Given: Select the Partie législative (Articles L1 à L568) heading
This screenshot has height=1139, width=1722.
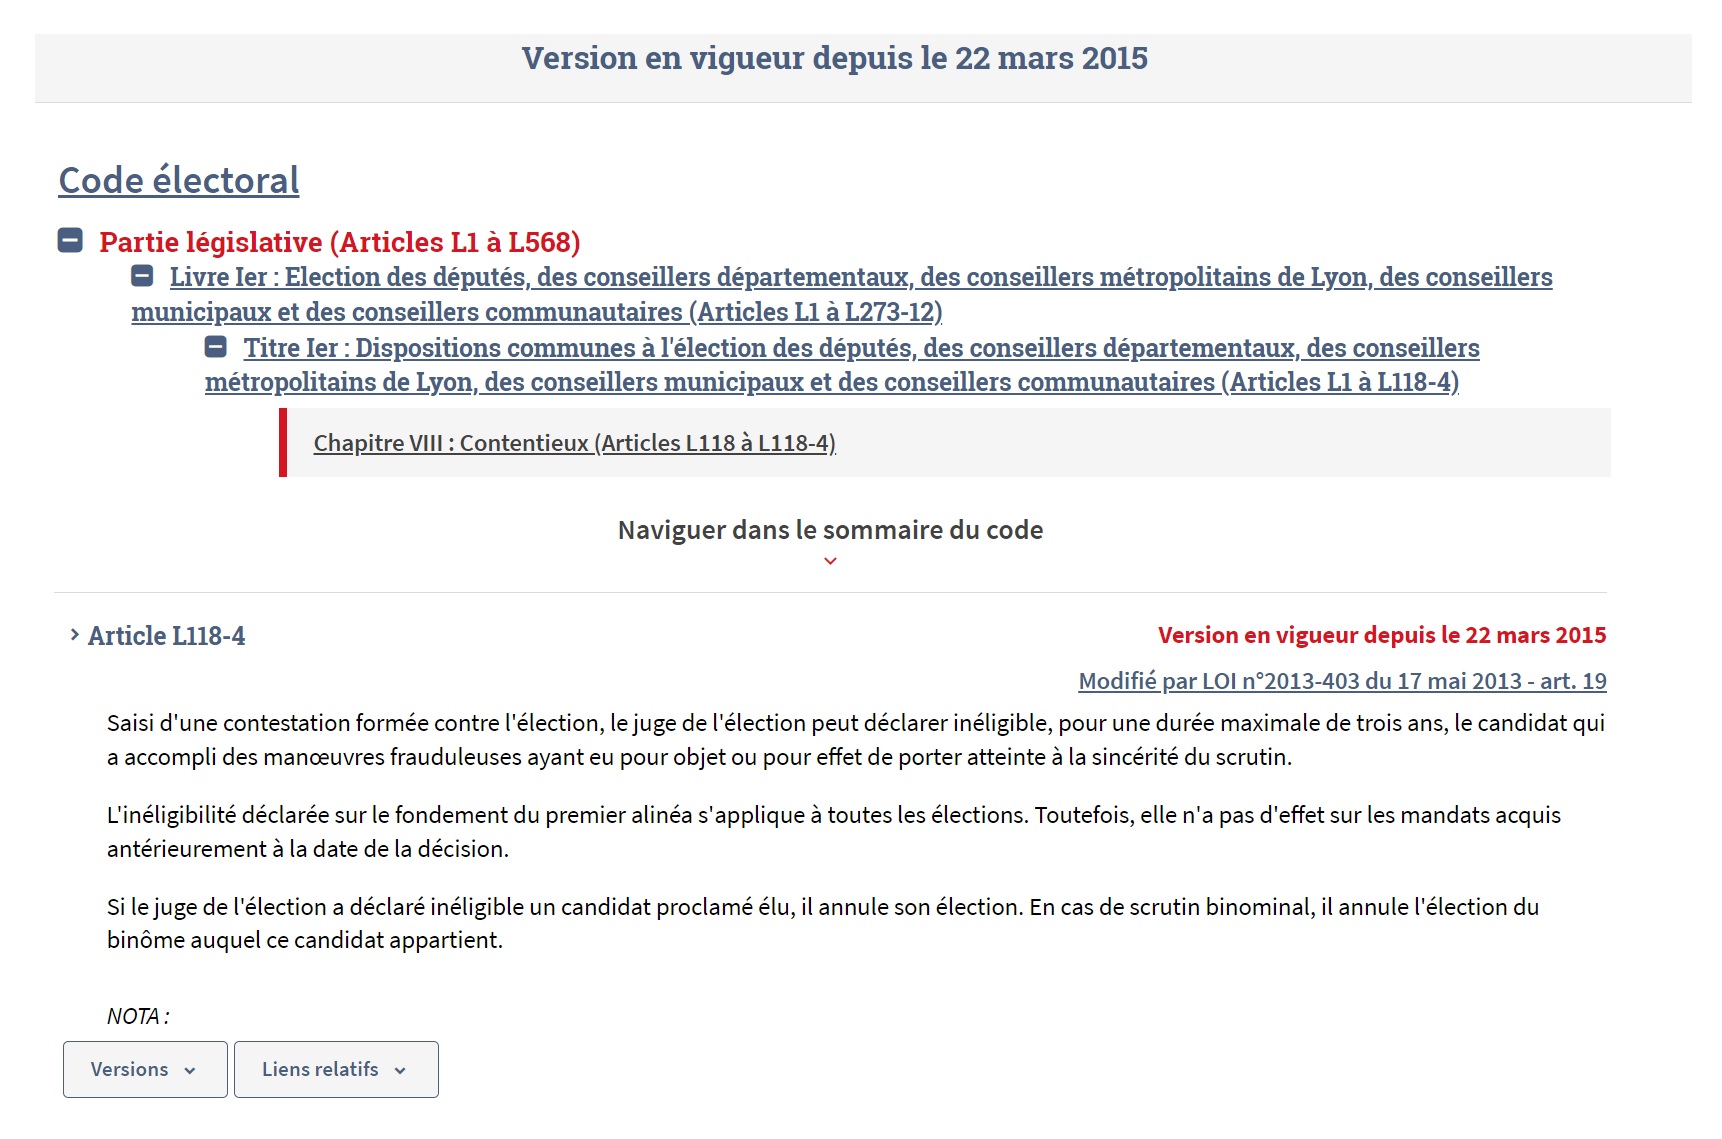Looking at the screenshot, I should coord(340,242).
